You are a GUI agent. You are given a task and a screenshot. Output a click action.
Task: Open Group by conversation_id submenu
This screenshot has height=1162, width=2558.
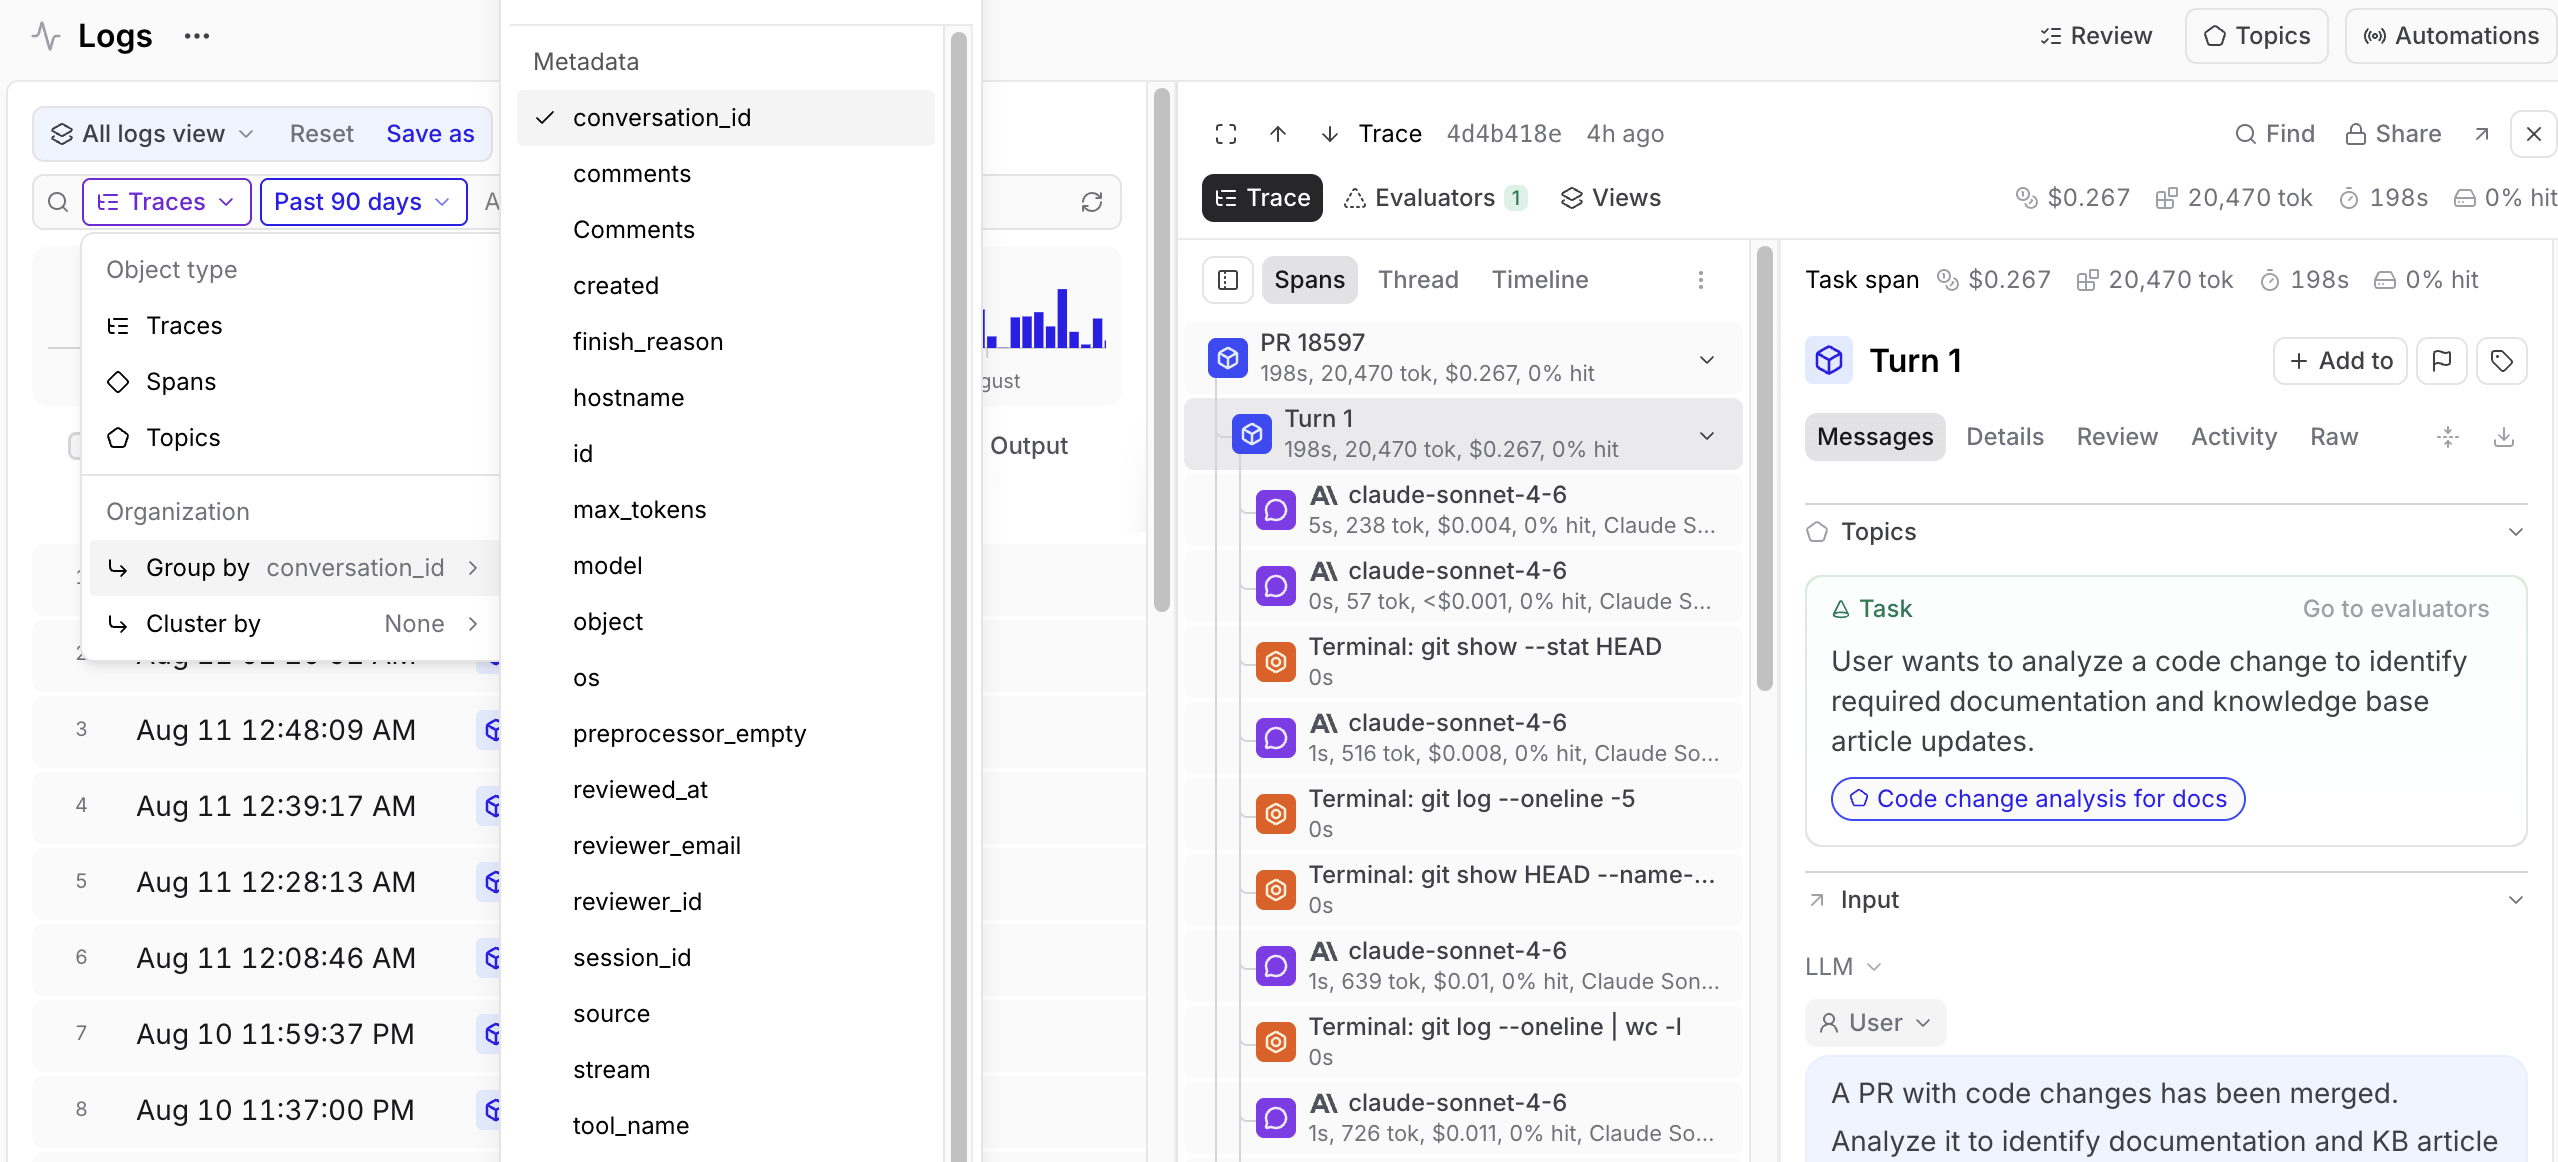[x=294, y=568]
